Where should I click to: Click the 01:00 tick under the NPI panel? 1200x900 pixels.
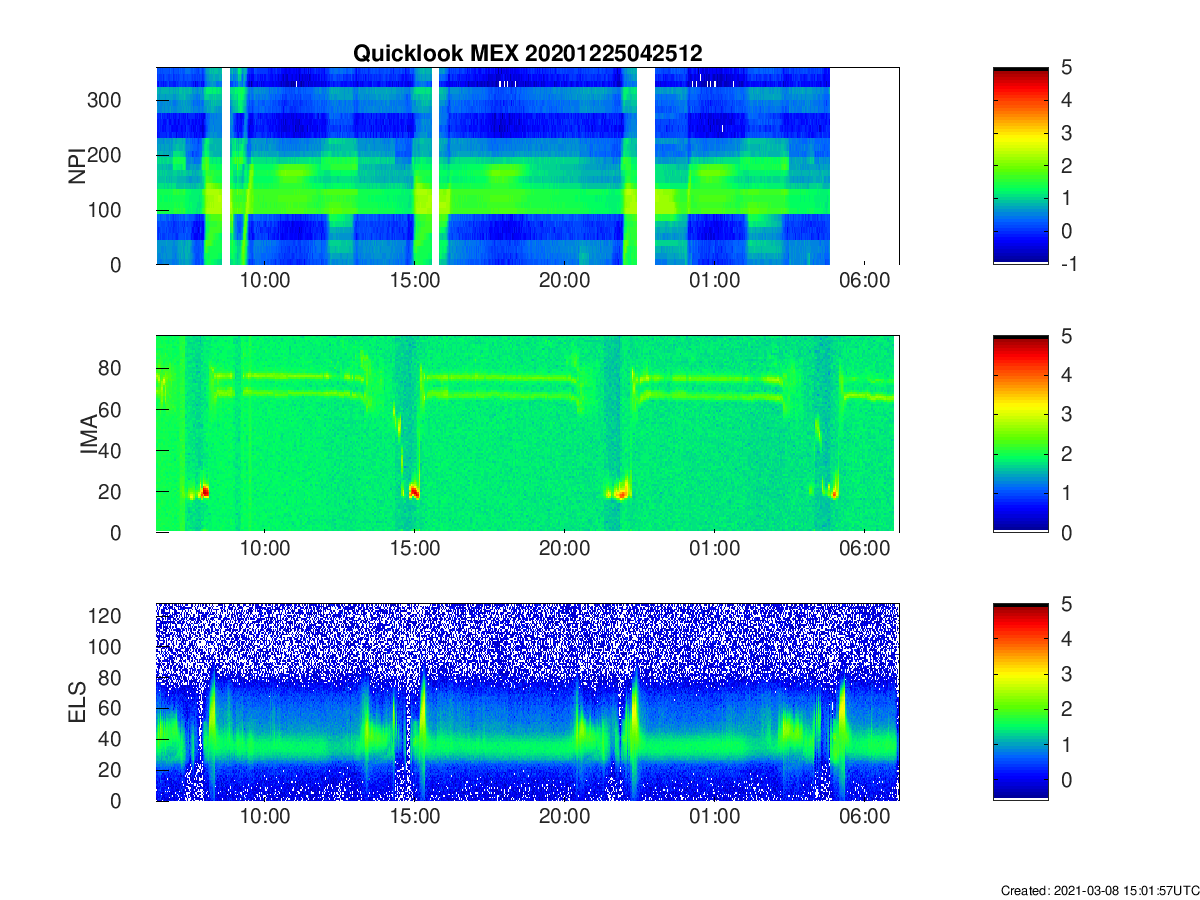(715, 281)
